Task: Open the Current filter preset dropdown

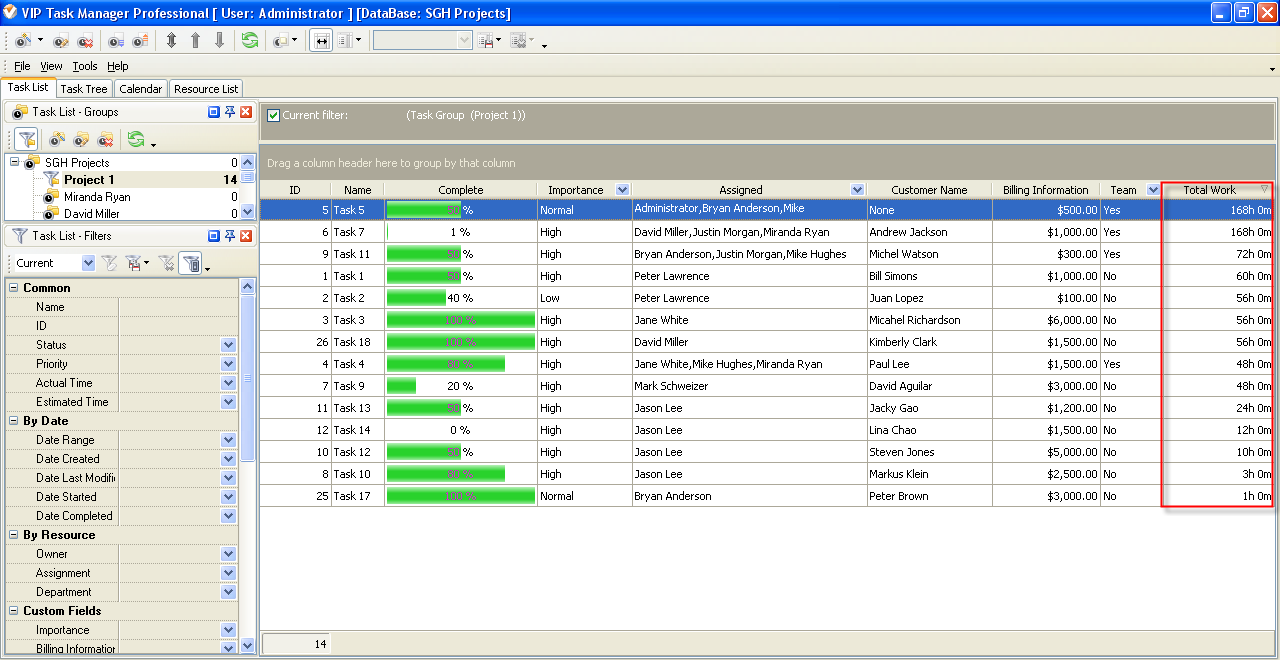Action: [x=88, y=263]
